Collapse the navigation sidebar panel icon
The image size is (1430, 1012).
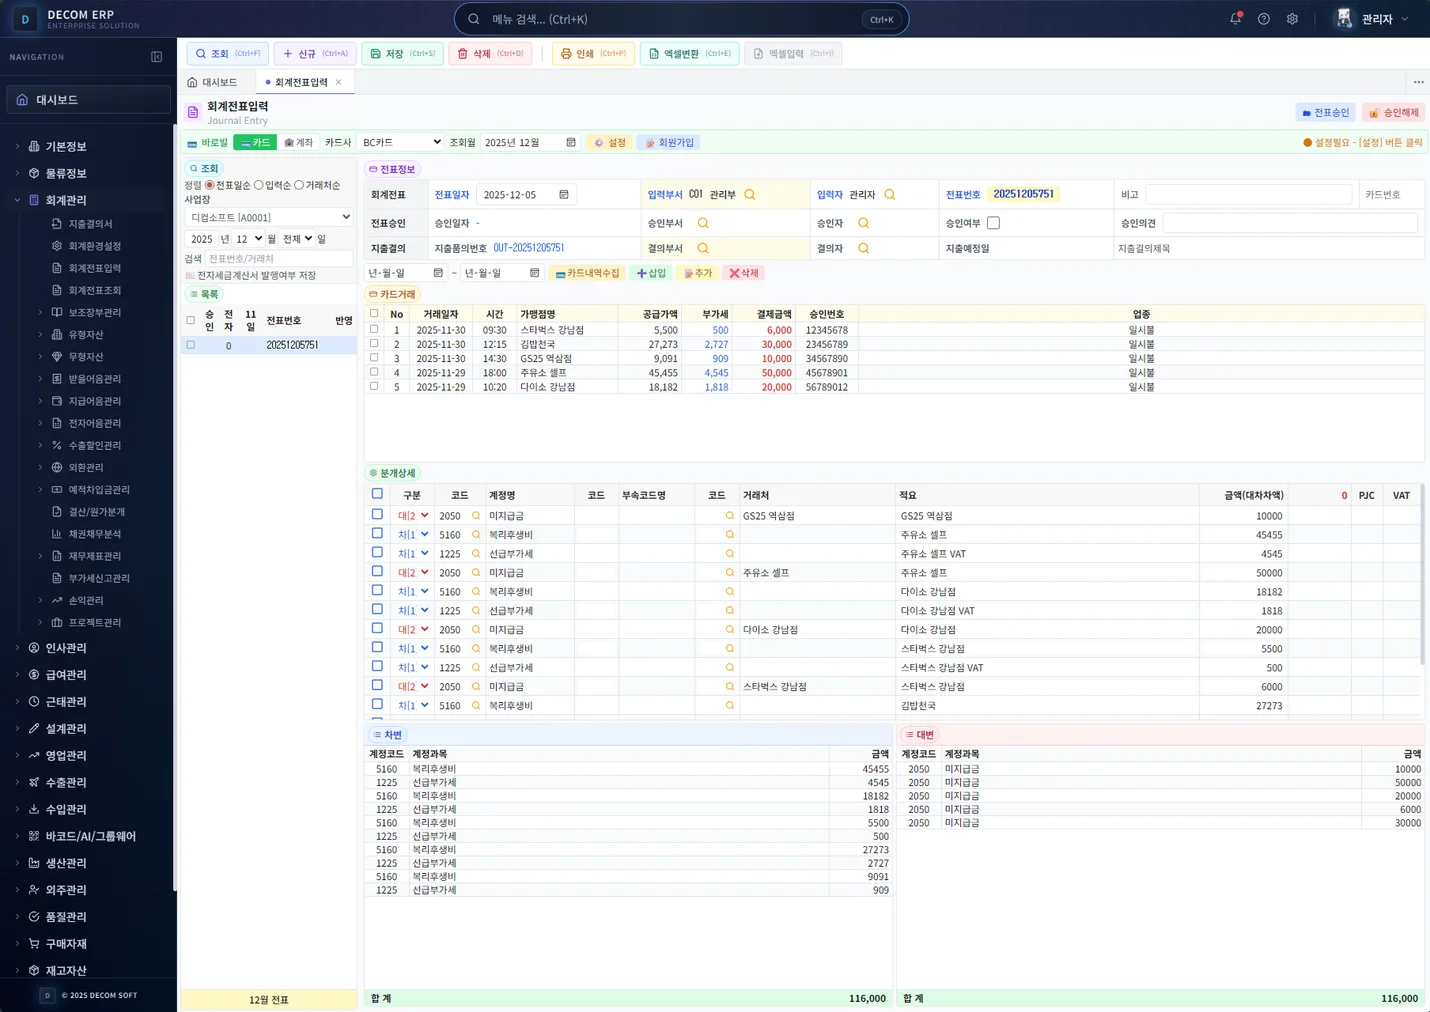156,57
